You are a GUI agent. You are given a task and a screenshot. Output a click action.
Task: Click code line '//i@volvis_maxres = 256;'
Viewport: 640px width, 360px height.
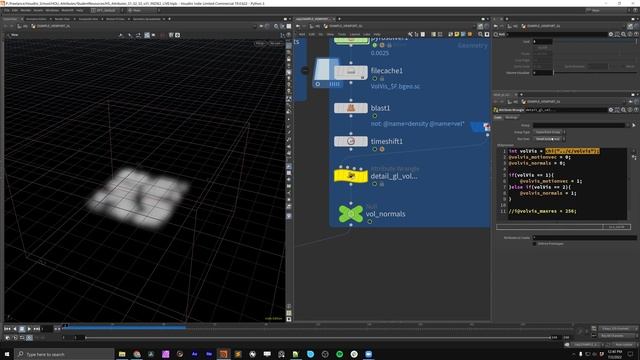pyautogui.click(x=542, y=211)
